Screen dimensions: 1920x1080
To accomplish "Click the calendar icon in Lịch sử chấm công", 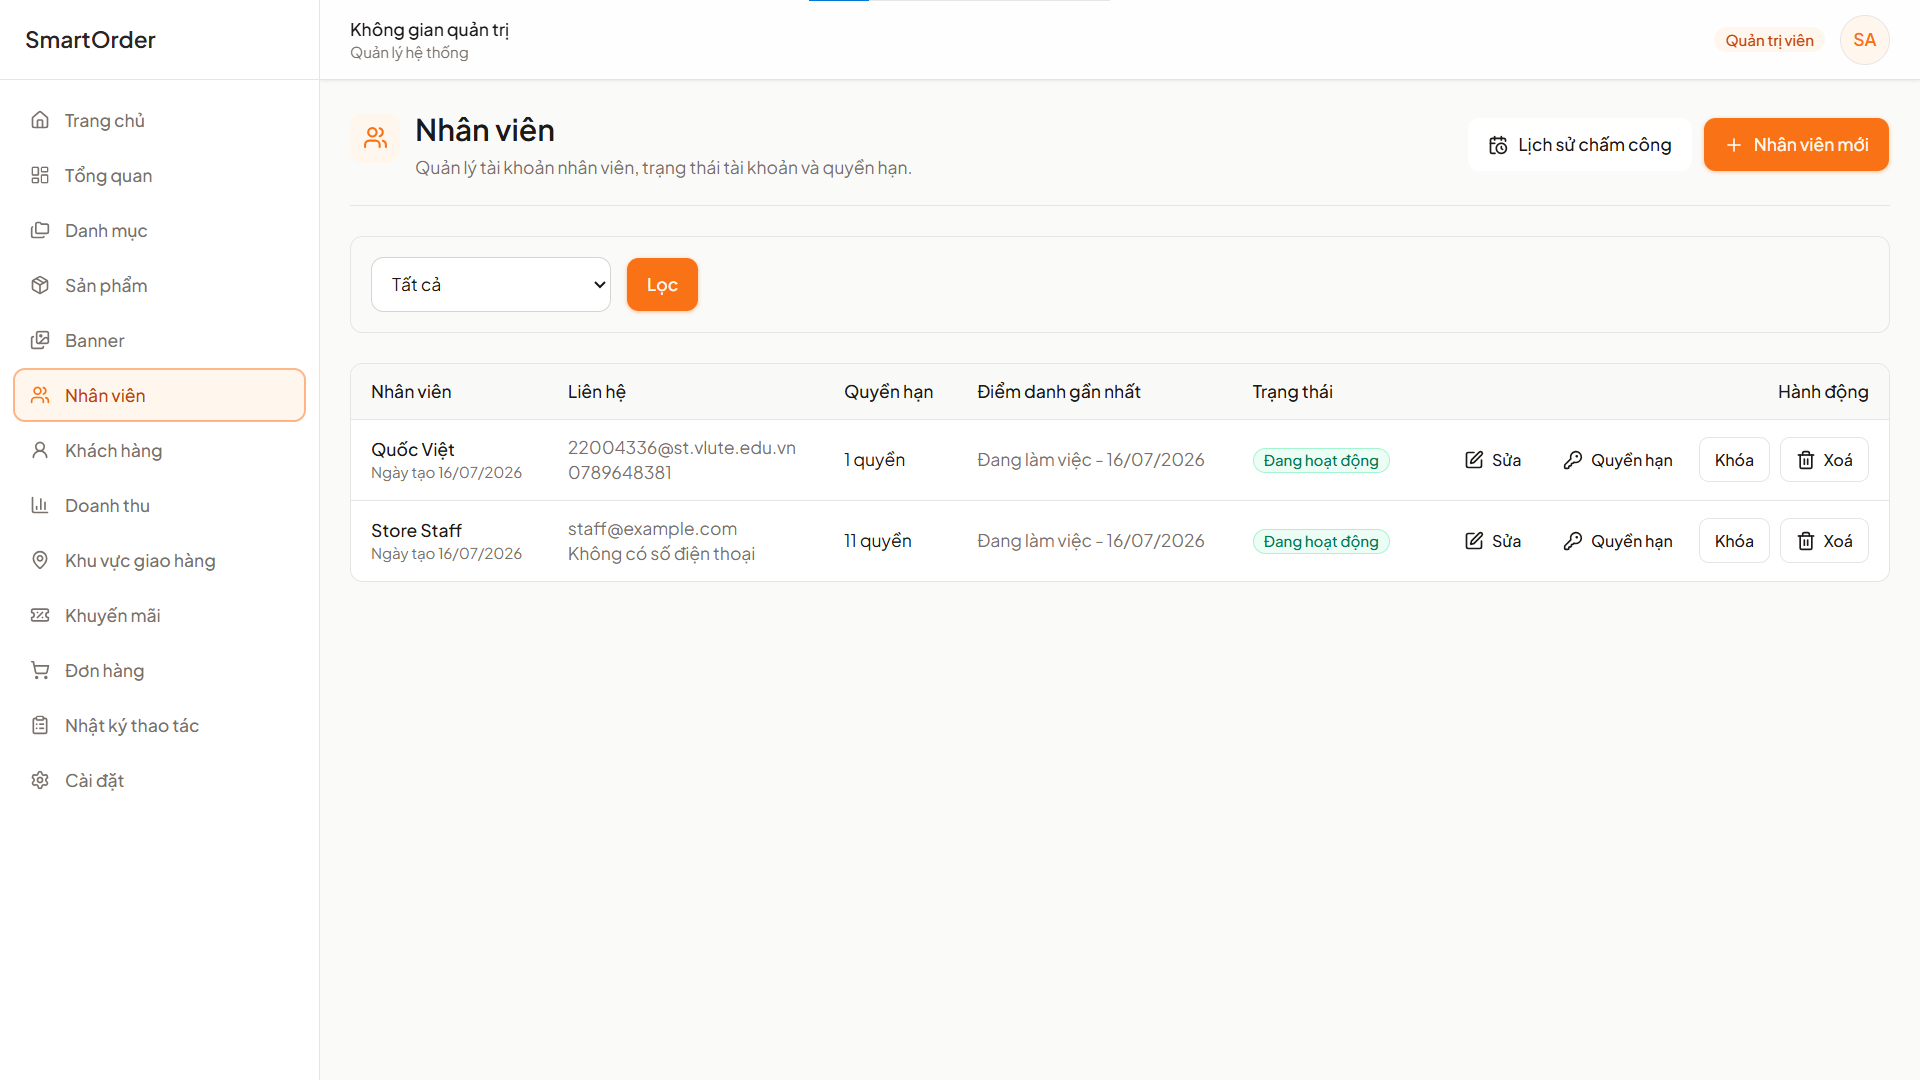I will click(x=1498, y=145).
